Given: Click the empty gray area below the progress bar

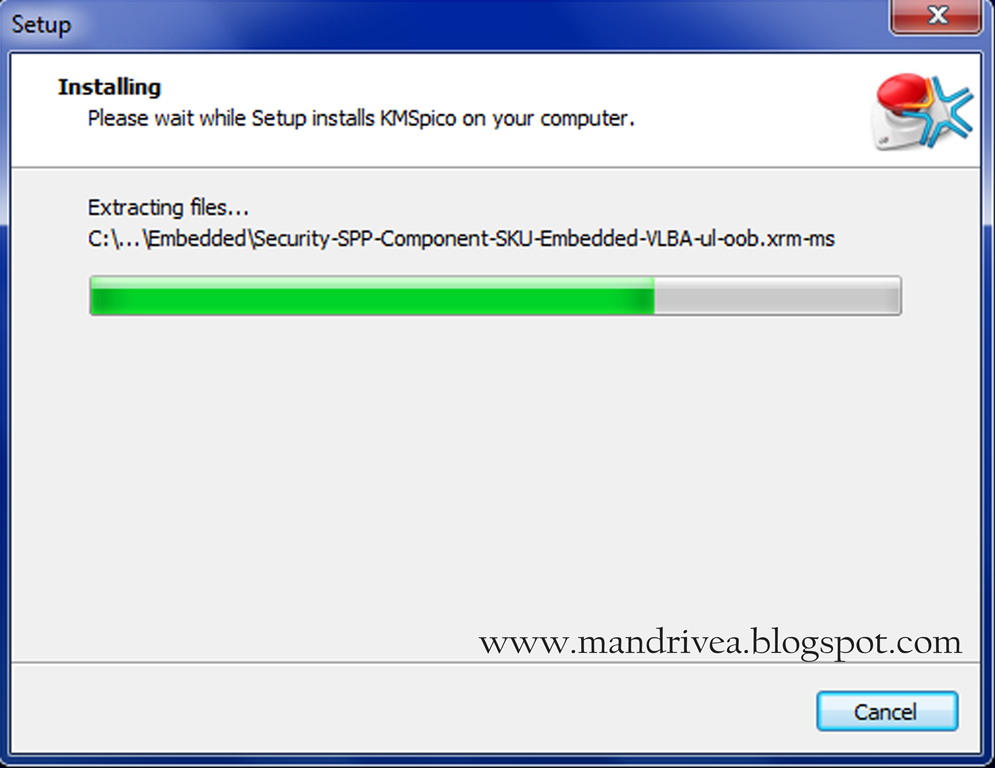Looking at the screenshot, I should pos(495,470).
